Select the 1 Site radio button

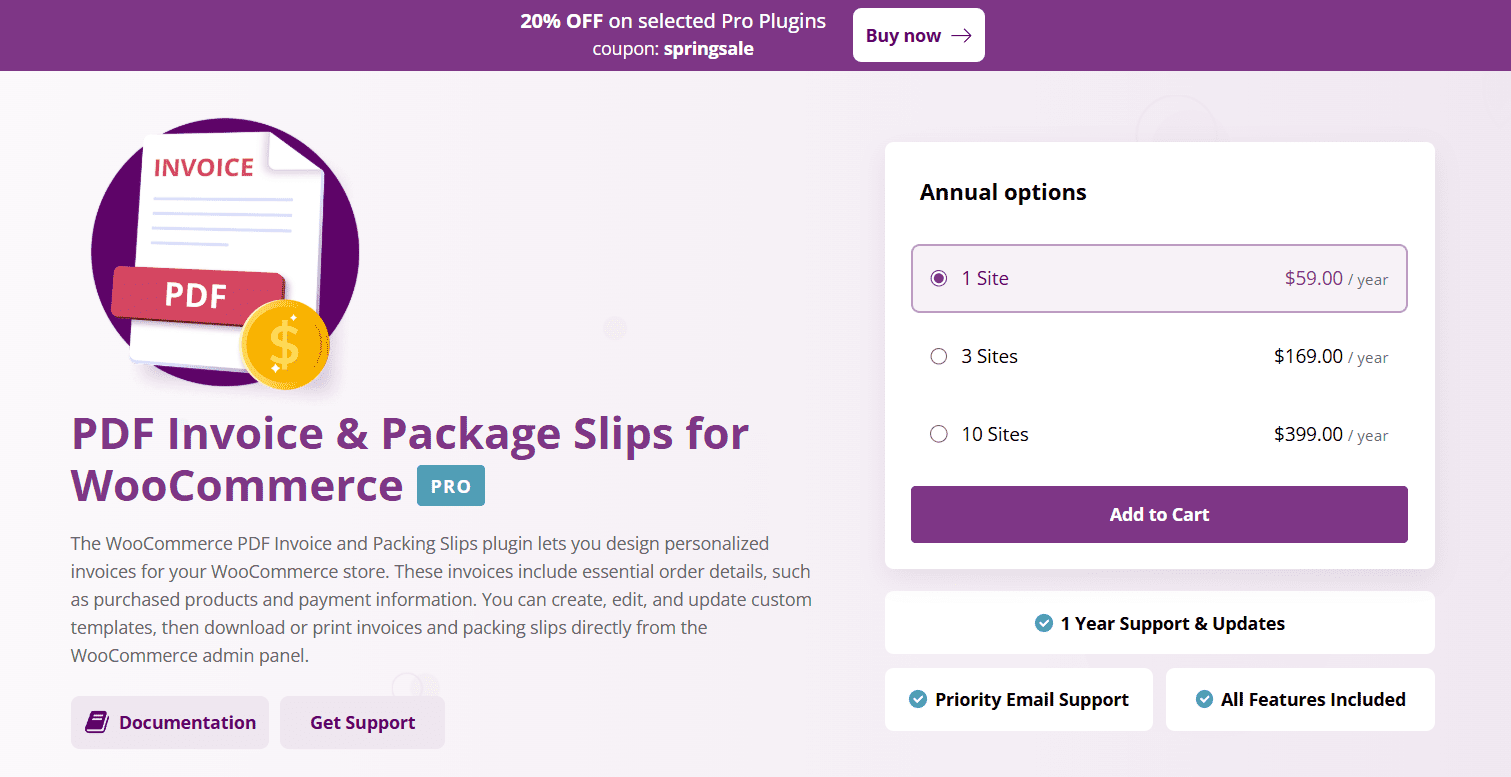coord(939,278)
